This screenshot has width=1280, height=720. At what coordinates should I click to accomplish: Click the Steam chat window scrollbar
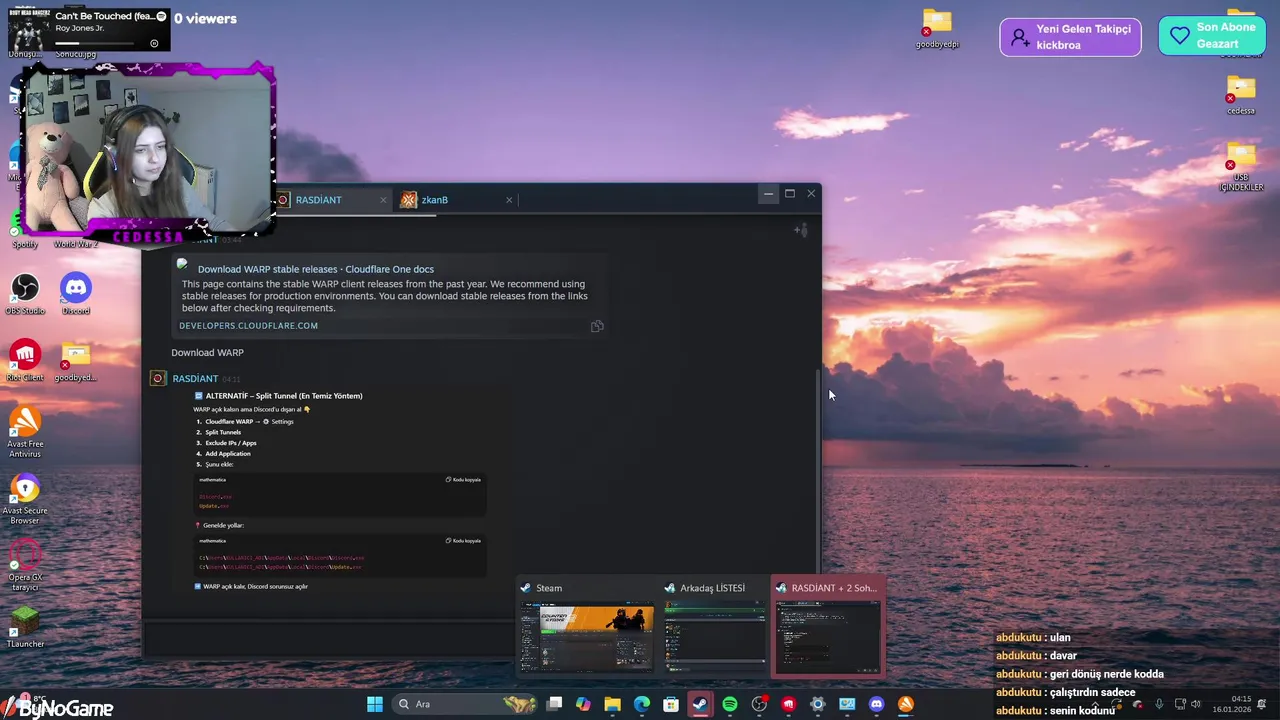pyautogui.click(x=818, y=470)
